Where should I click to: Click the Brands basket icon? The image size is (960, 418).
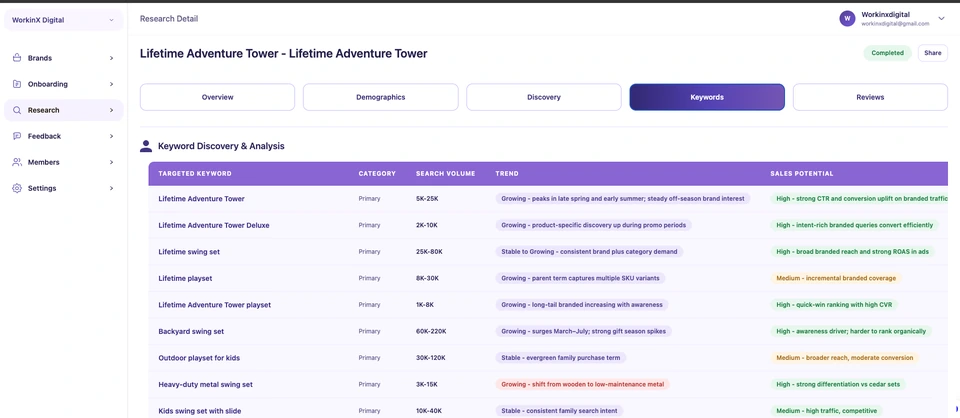(17, 58)
